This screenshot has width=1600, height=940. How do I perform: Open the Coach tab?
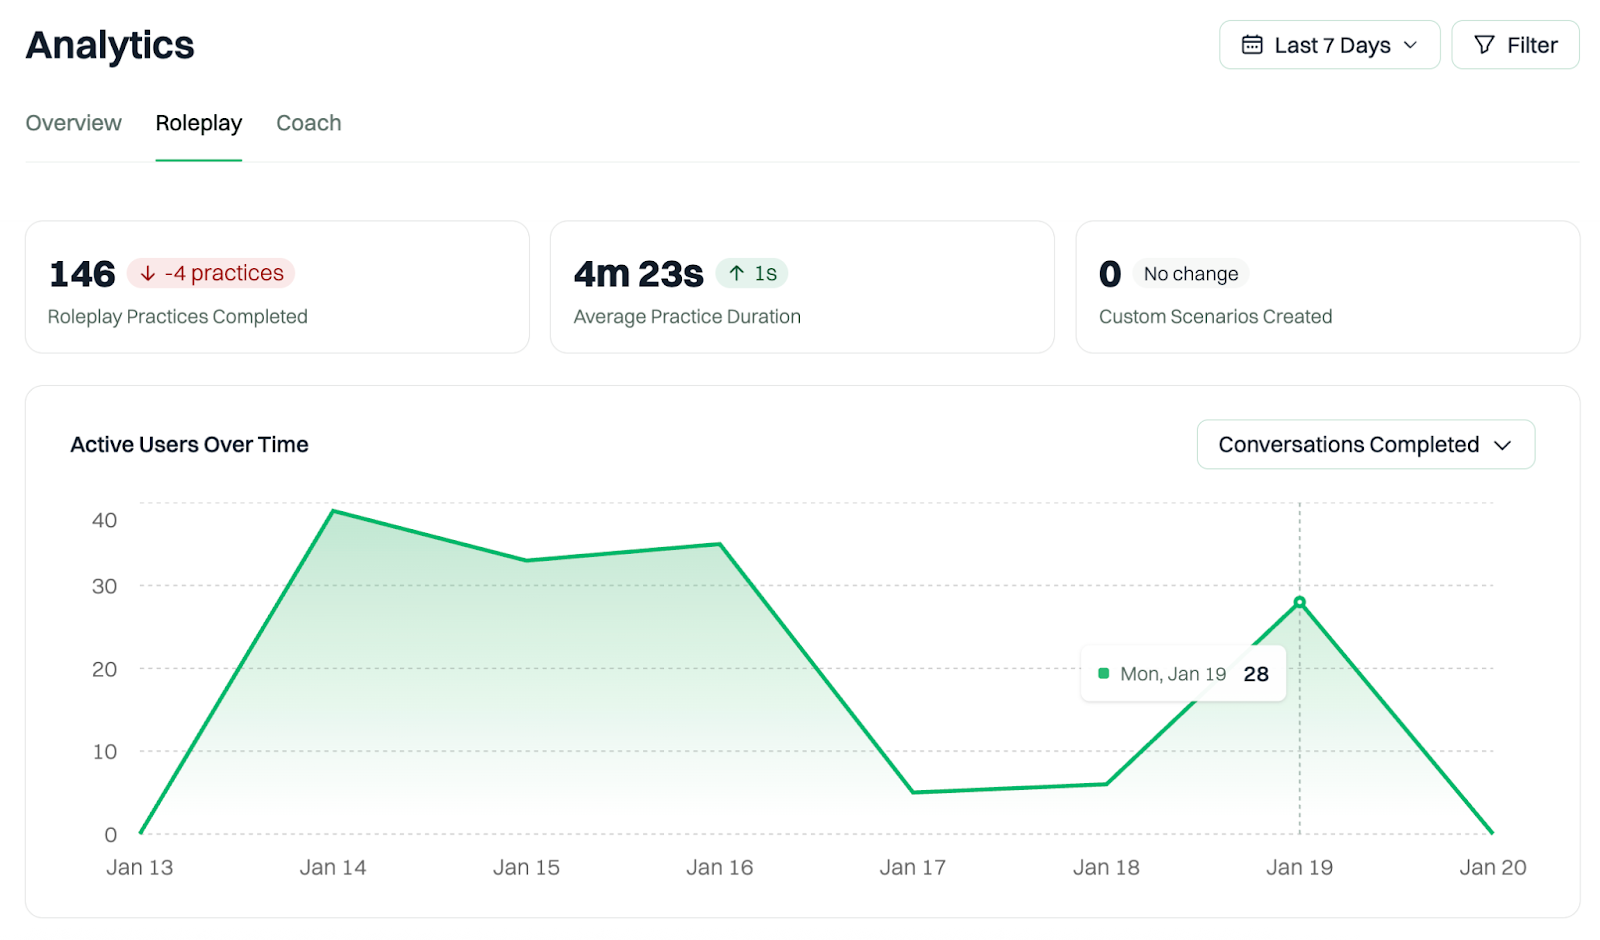coord(309,123)
